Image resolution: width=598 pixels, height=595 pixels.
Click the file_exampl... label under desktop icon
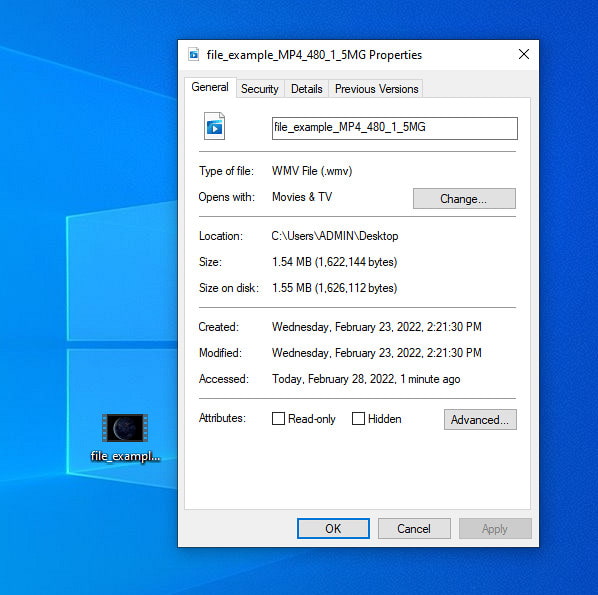pos(125,456)
